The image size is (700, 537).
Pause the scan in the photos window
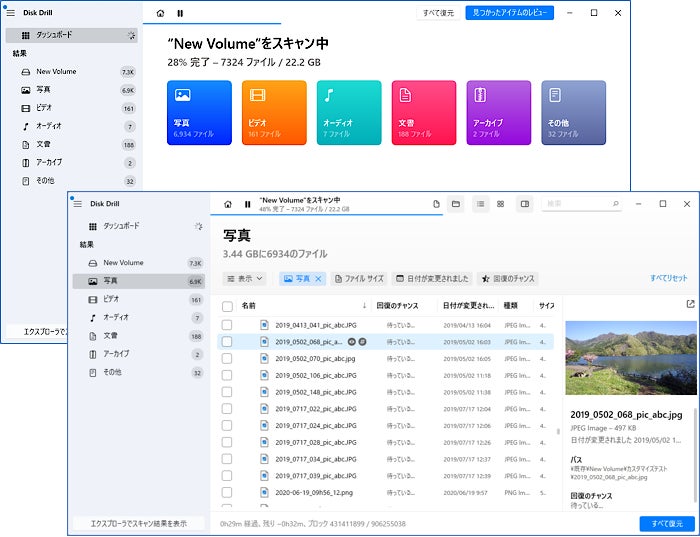[247, 204]
